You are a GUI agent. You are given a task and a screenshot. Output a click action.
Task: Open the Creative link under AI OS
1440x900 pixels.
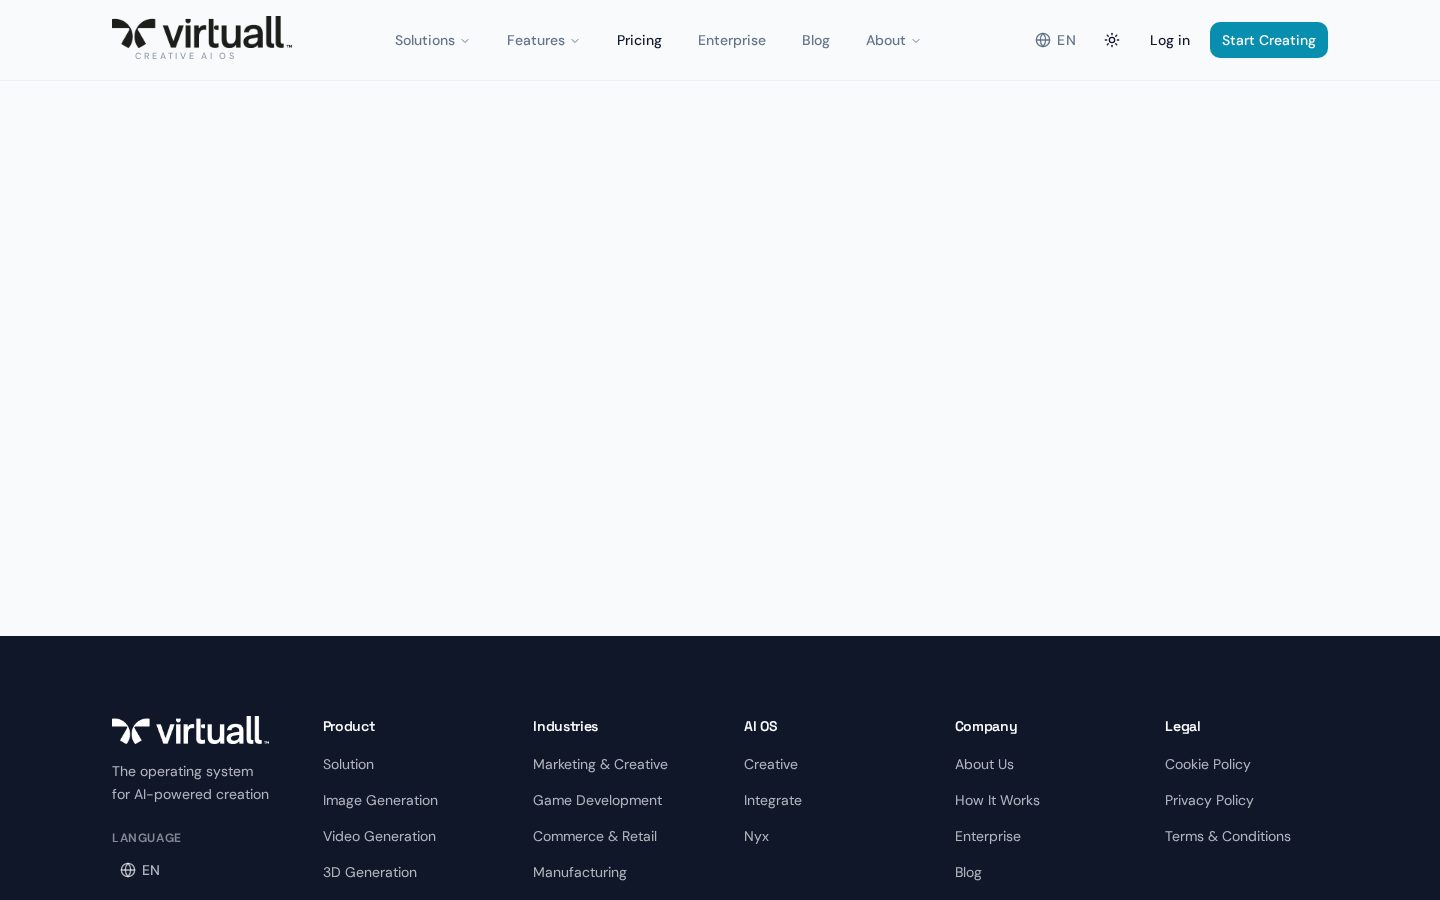pyautogui.click(x=771, y=764)
